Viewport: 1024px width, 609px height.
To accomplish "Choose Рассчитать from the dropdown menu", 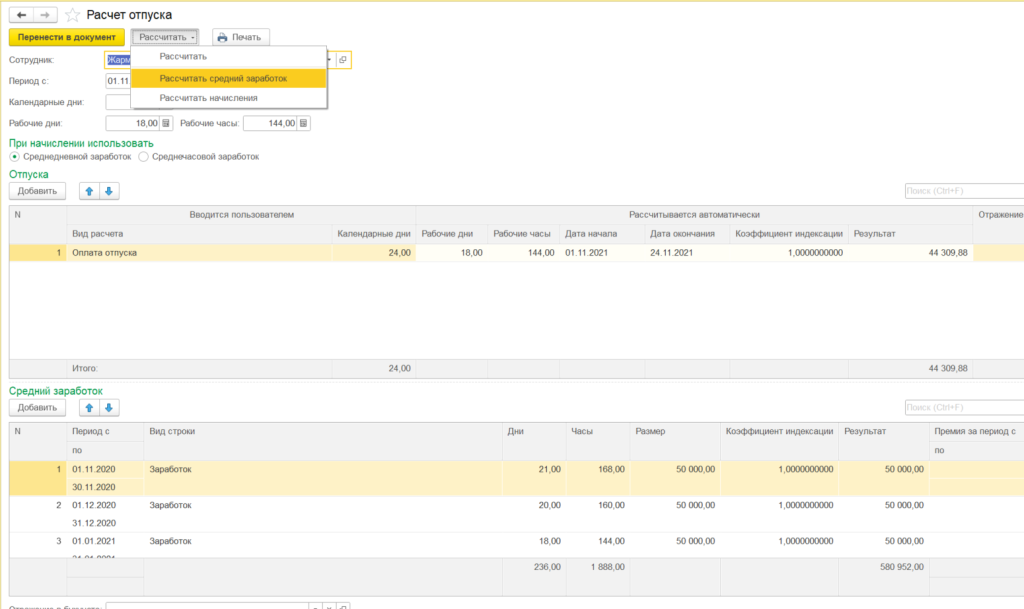I will [229, 57].
